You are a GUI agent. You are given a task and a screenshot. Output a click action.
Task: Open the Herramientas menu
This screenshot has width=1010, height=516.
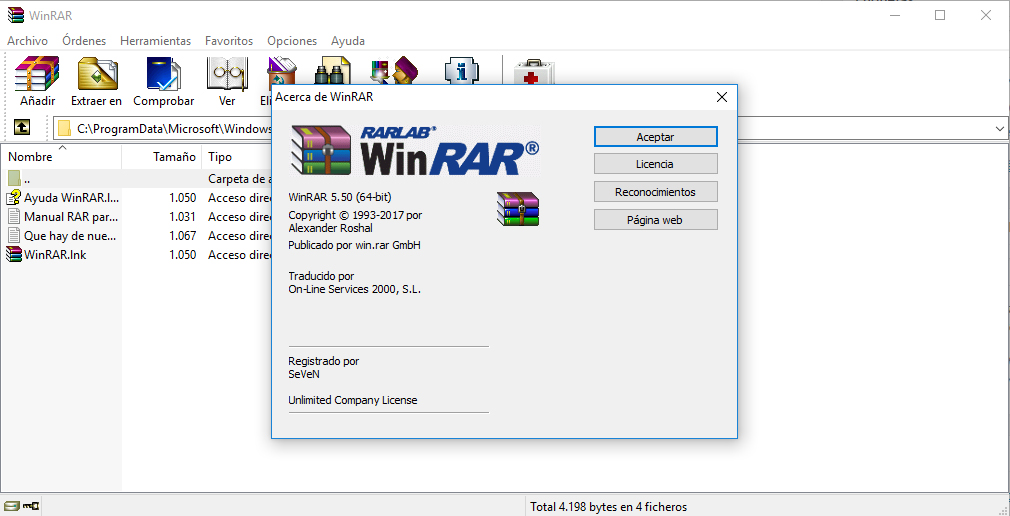tap(156, 41)
